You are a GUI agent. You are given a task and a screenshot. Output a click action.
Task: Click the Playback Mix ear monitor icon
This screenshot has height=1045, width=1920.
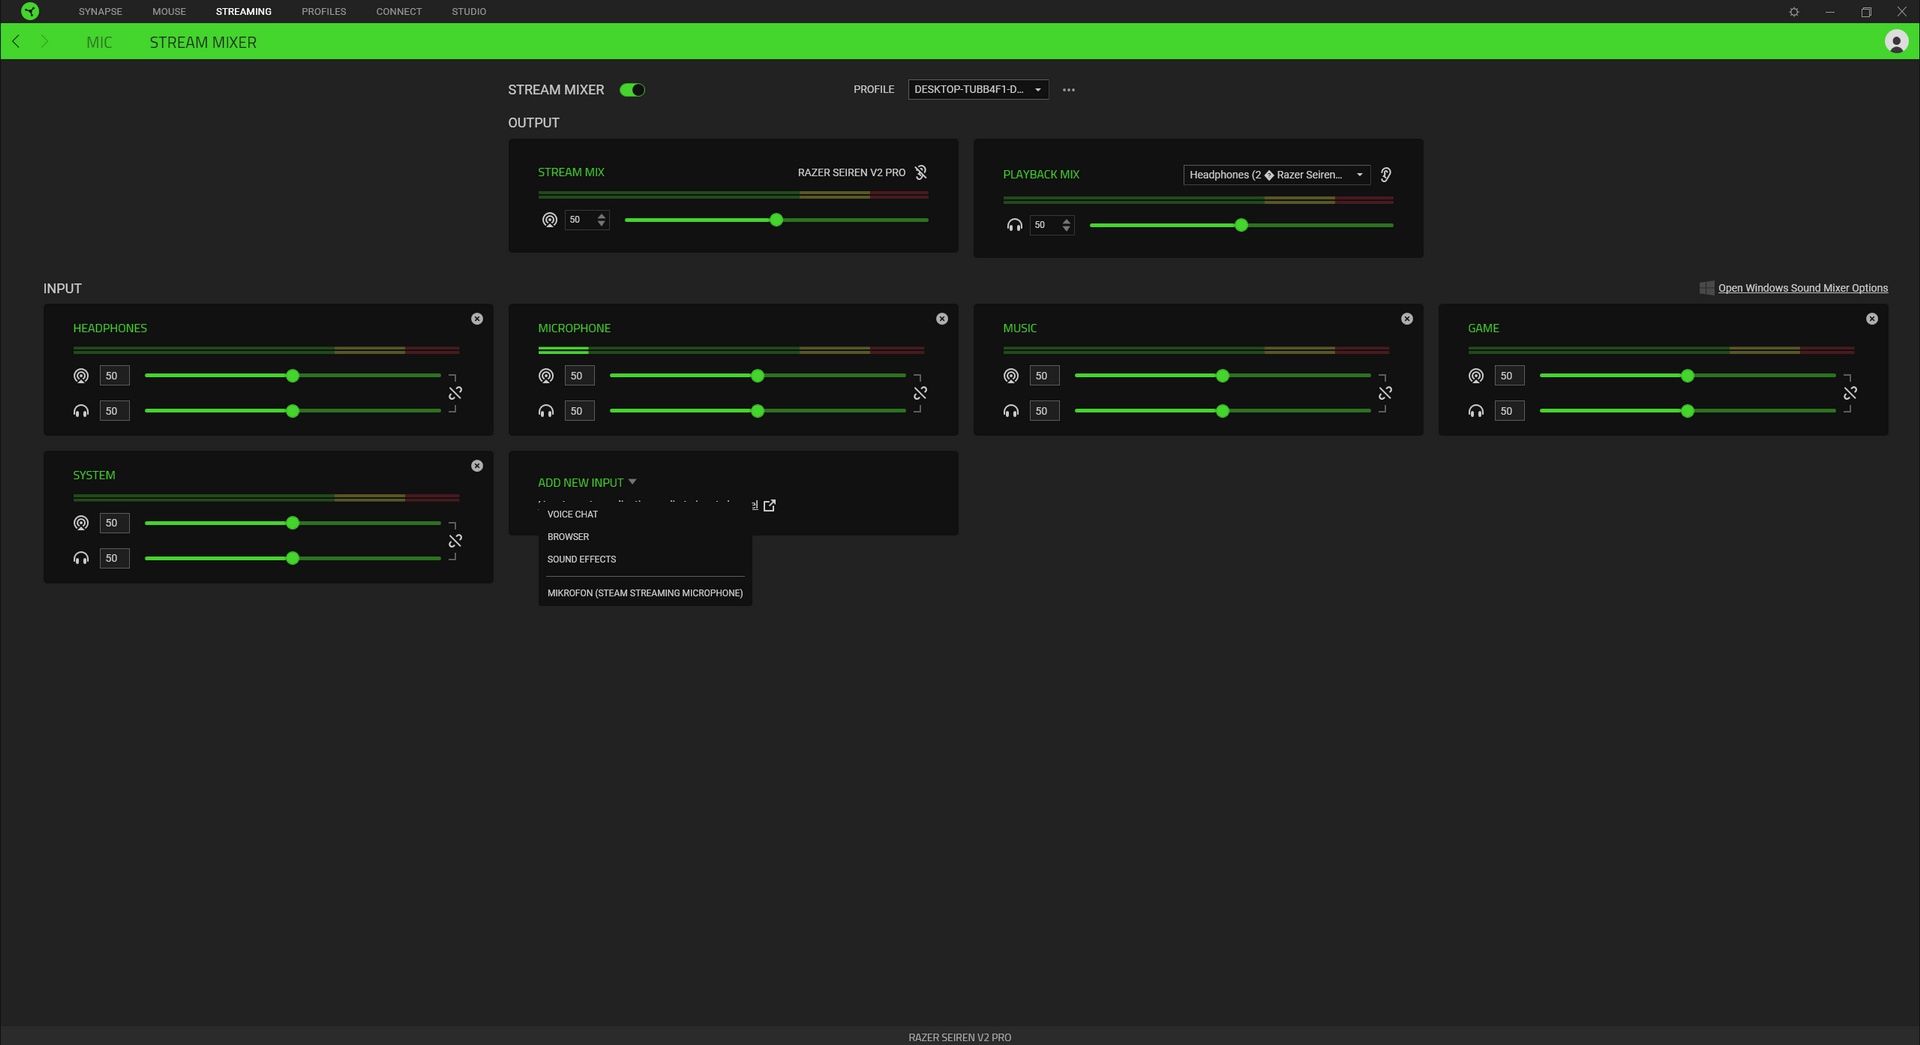pos(1386,175)
